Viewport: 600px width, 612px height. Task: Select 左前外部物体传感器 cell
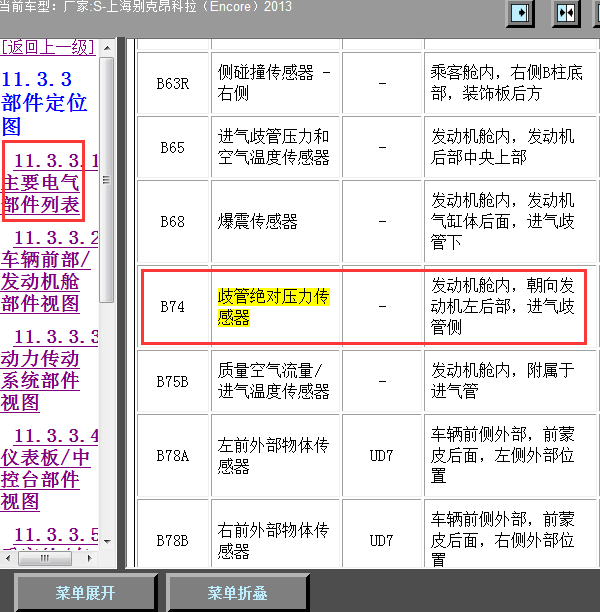coord(276,455)
